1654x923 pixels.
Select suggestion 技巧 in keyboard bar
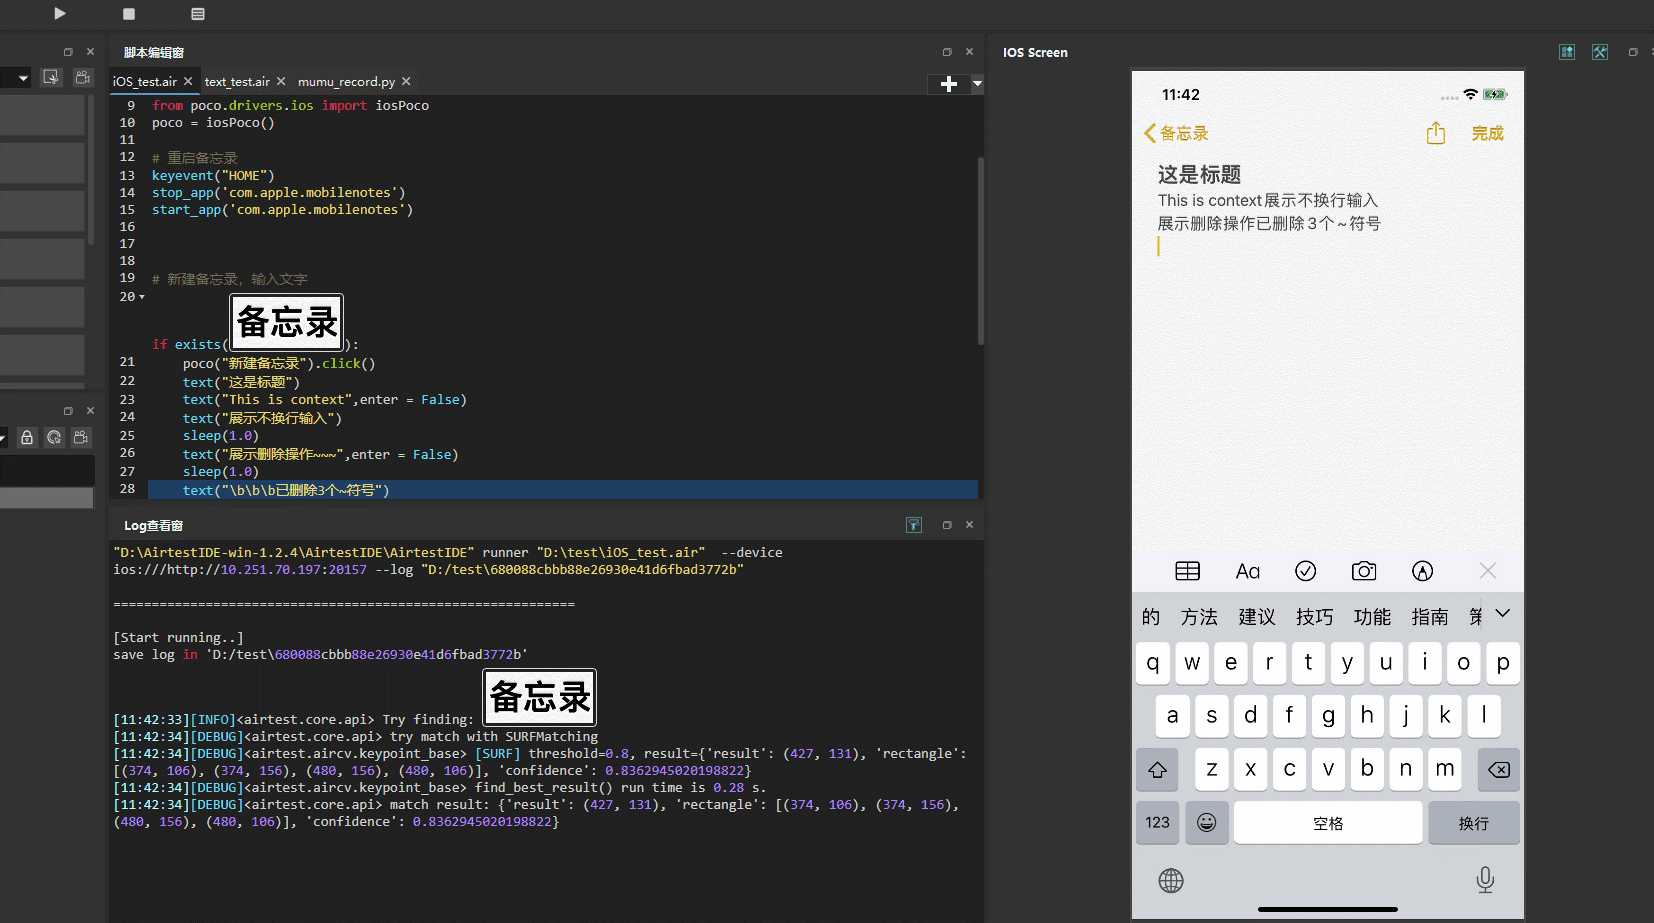coord(1315,617)
